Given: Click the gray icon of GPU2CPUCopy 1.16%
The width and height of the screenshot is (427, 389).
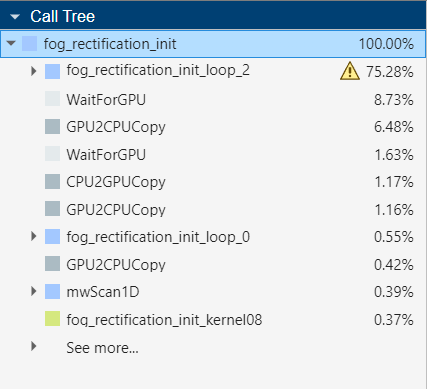Looking at the screenshot, I should [x=52, y=209].
